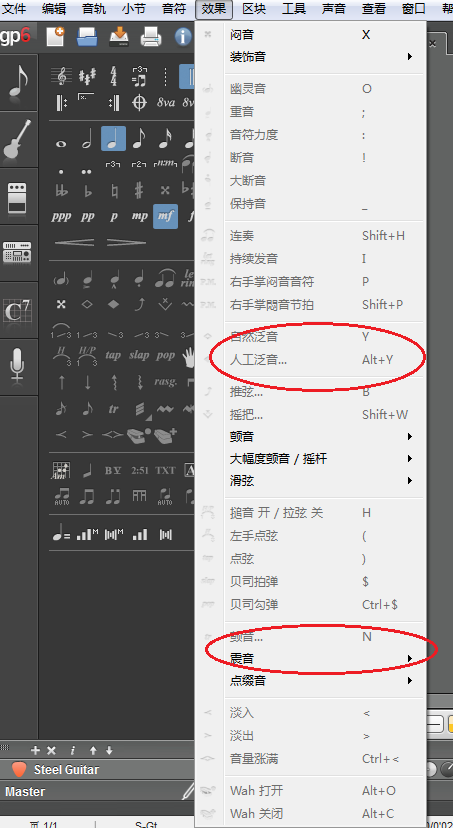The image size is (453, 828).
Task: Toggle the mf dynamic marking
Action: [165, 217]
